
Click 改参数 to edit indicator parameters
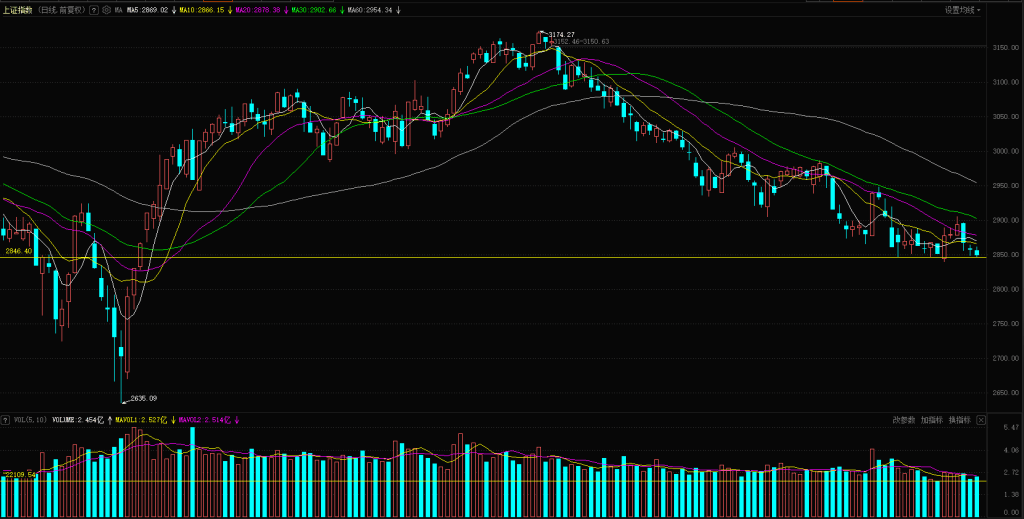tap(904, 420)
